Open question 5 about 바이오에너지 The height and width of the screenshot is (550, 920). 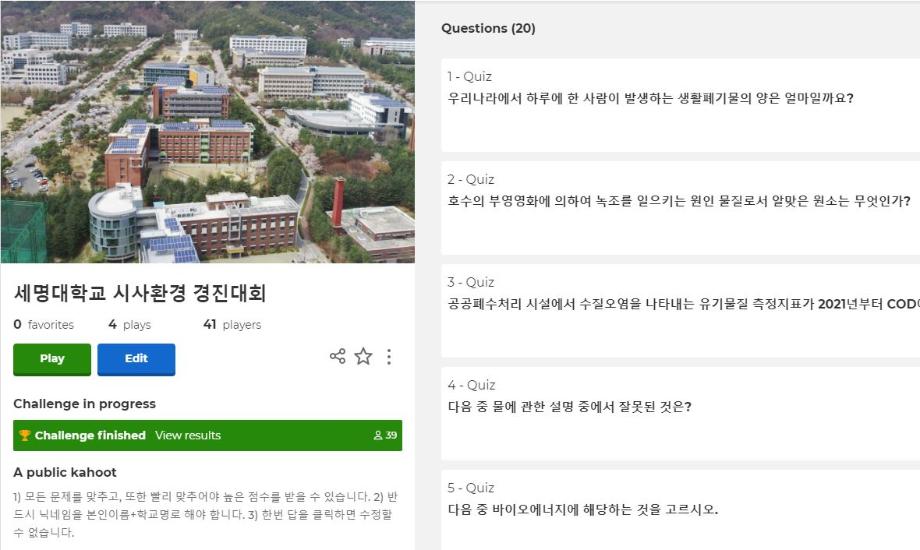click(x=681, y=509)
